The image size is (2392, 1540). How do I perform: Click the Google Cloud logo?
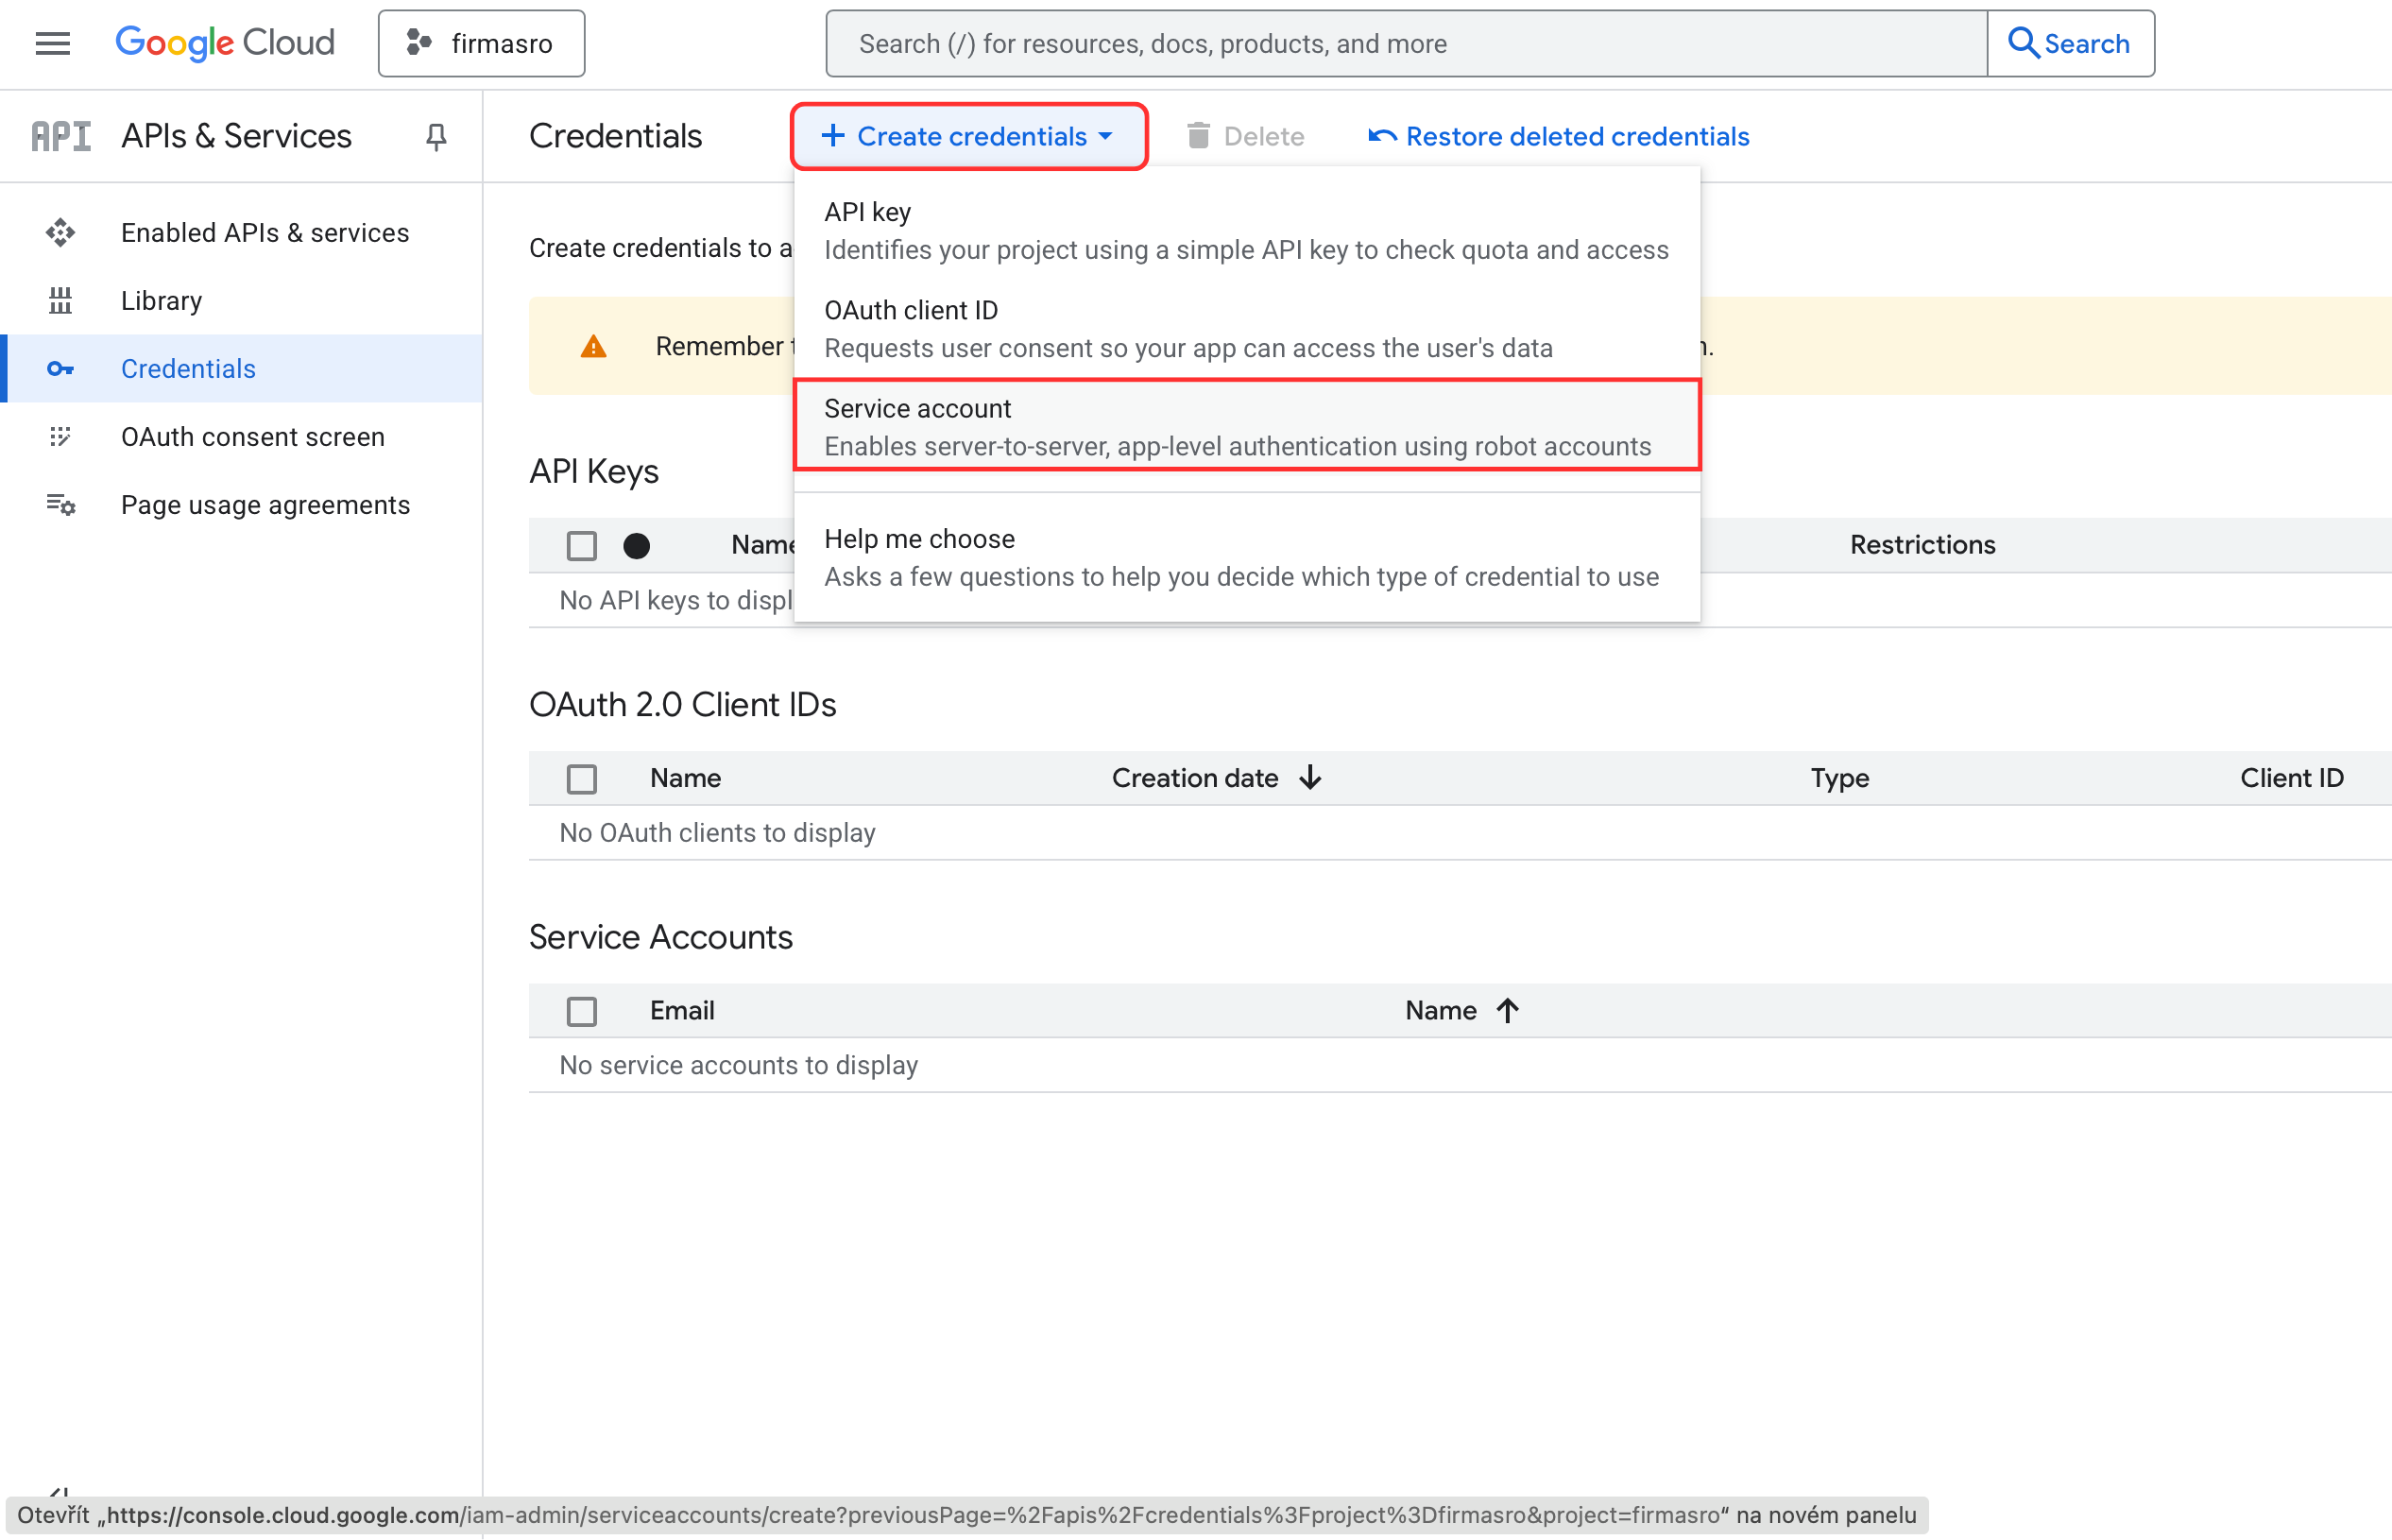(x=225, y=43)
